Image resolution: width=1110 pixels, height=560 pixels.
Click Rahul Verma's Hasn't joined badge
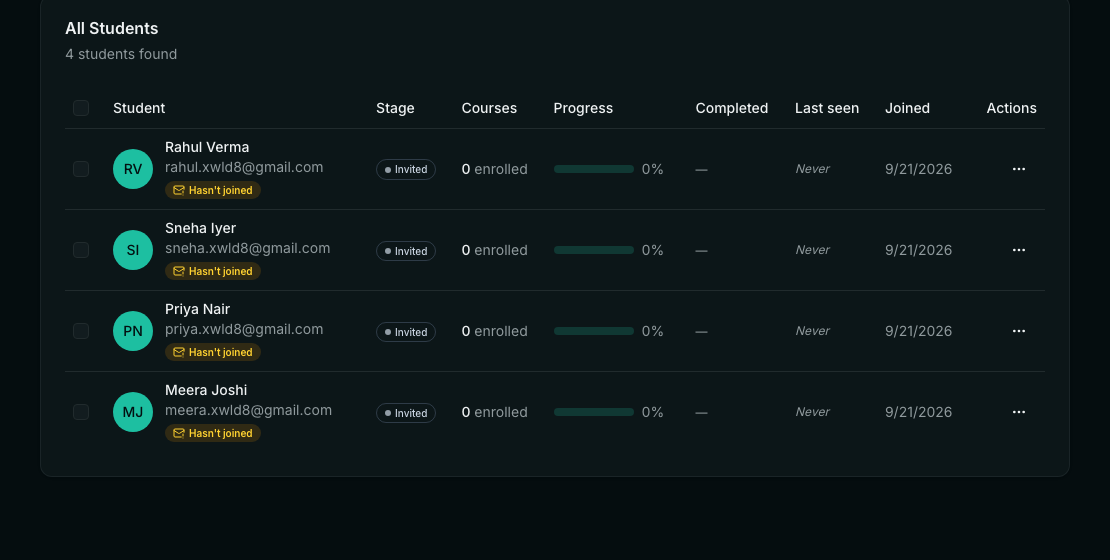[213, 190]
